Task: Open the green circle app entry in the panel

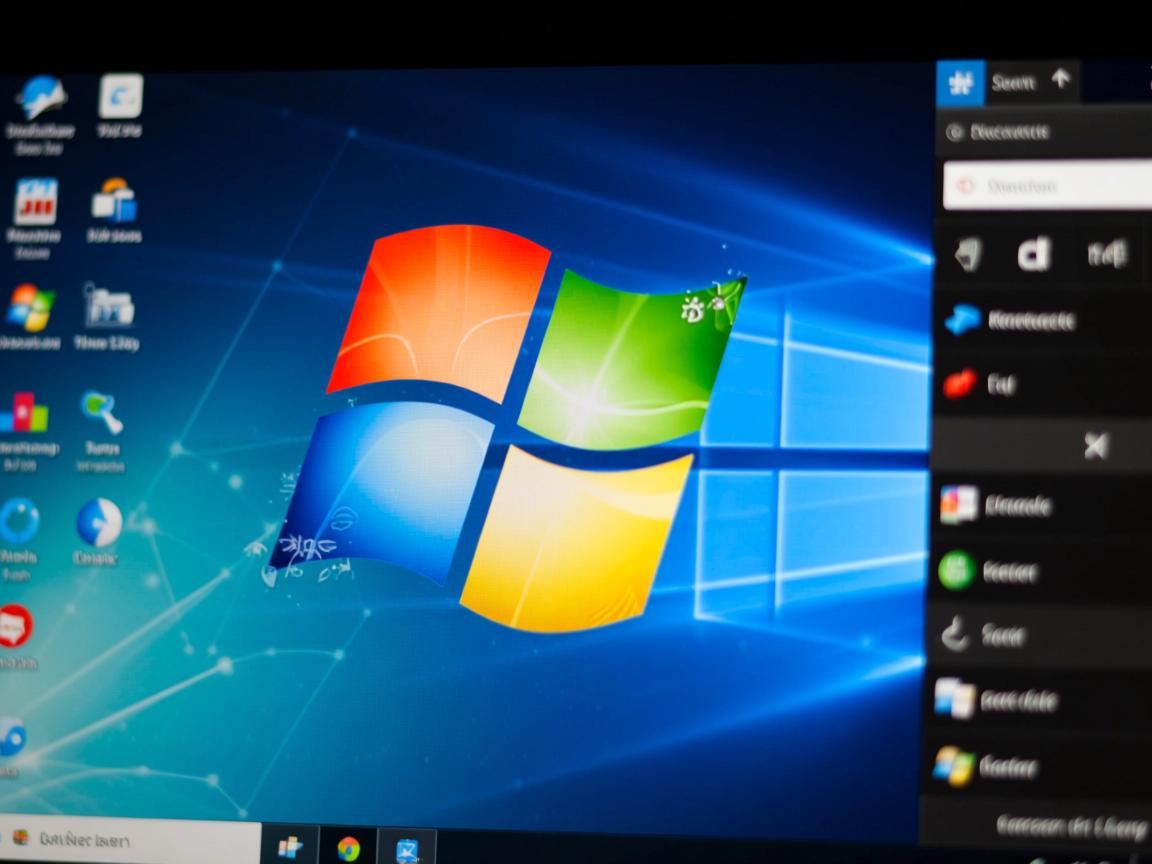Action: point(956,571)
